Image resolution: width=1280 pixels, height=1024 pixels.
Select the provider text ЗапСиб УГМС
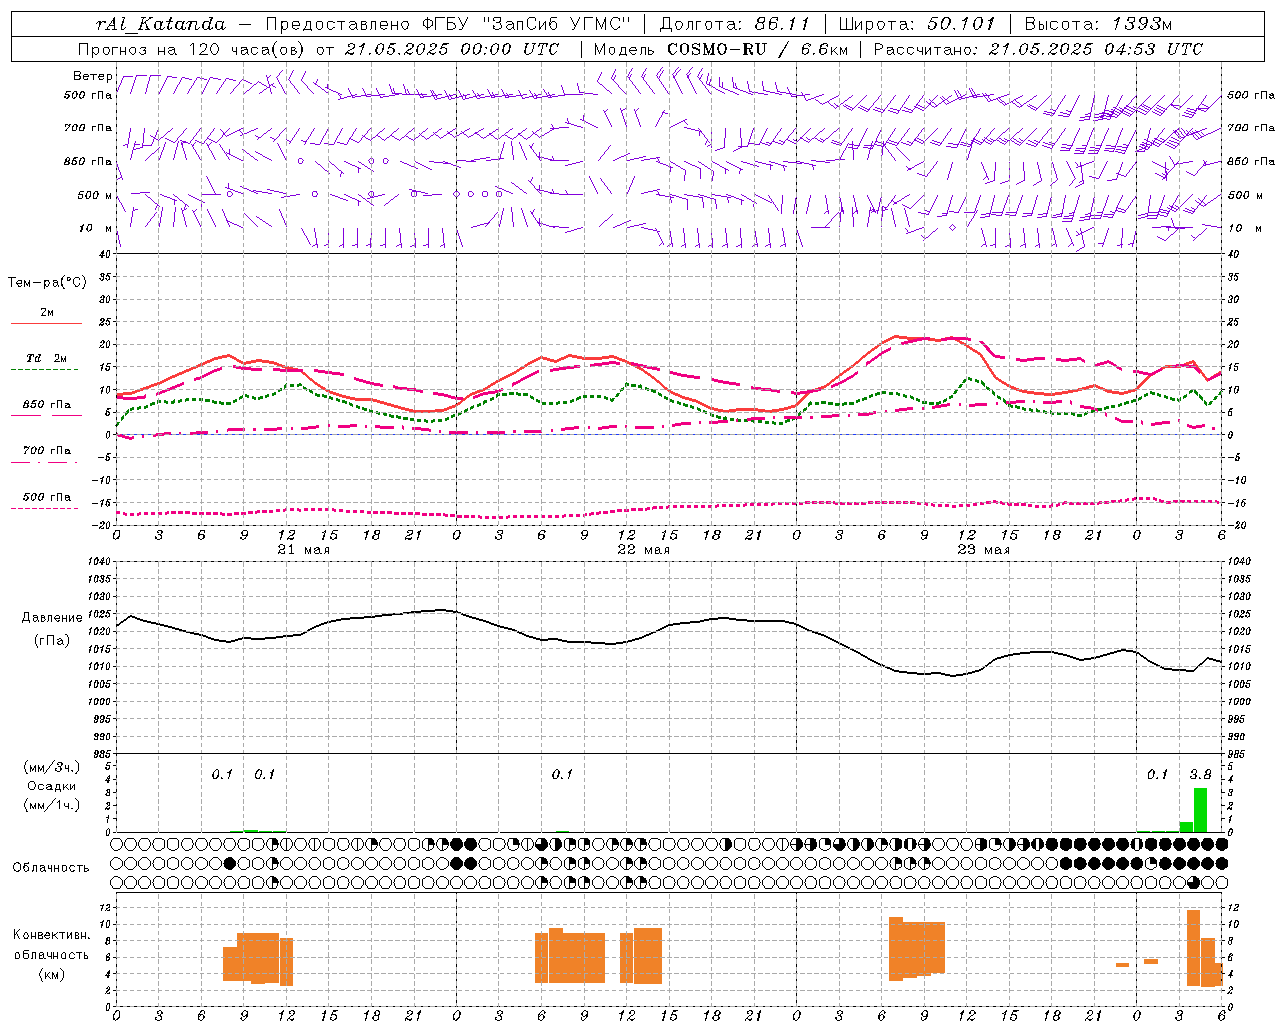[559, 24]
